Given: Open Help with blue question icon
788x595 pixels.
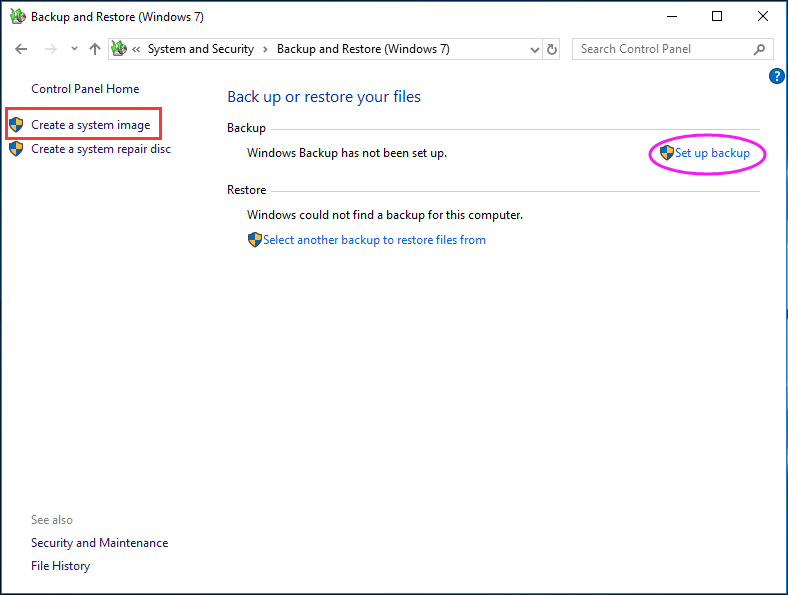Looking at the screenshot, I should coord(776,76).
